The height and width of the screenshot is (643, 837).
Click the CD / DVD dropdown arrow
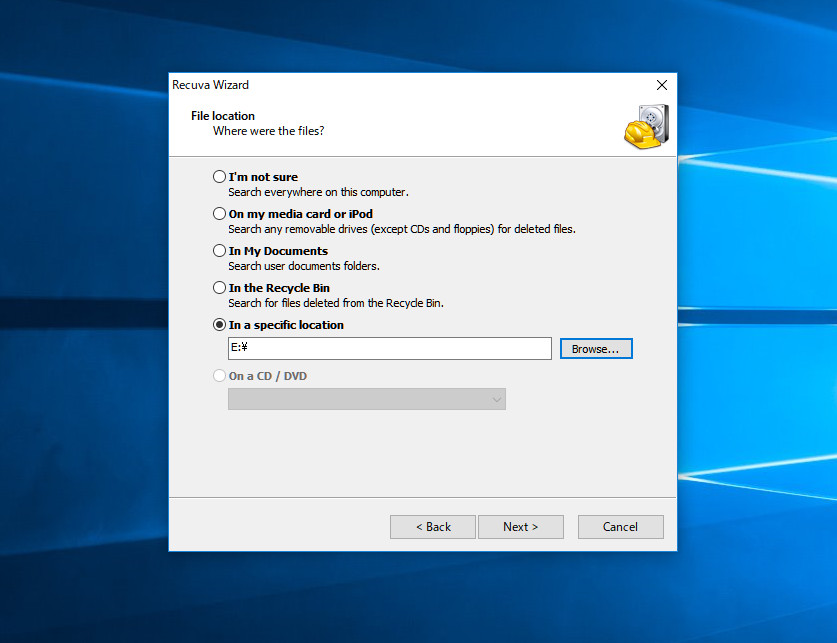tap(496, 399)
